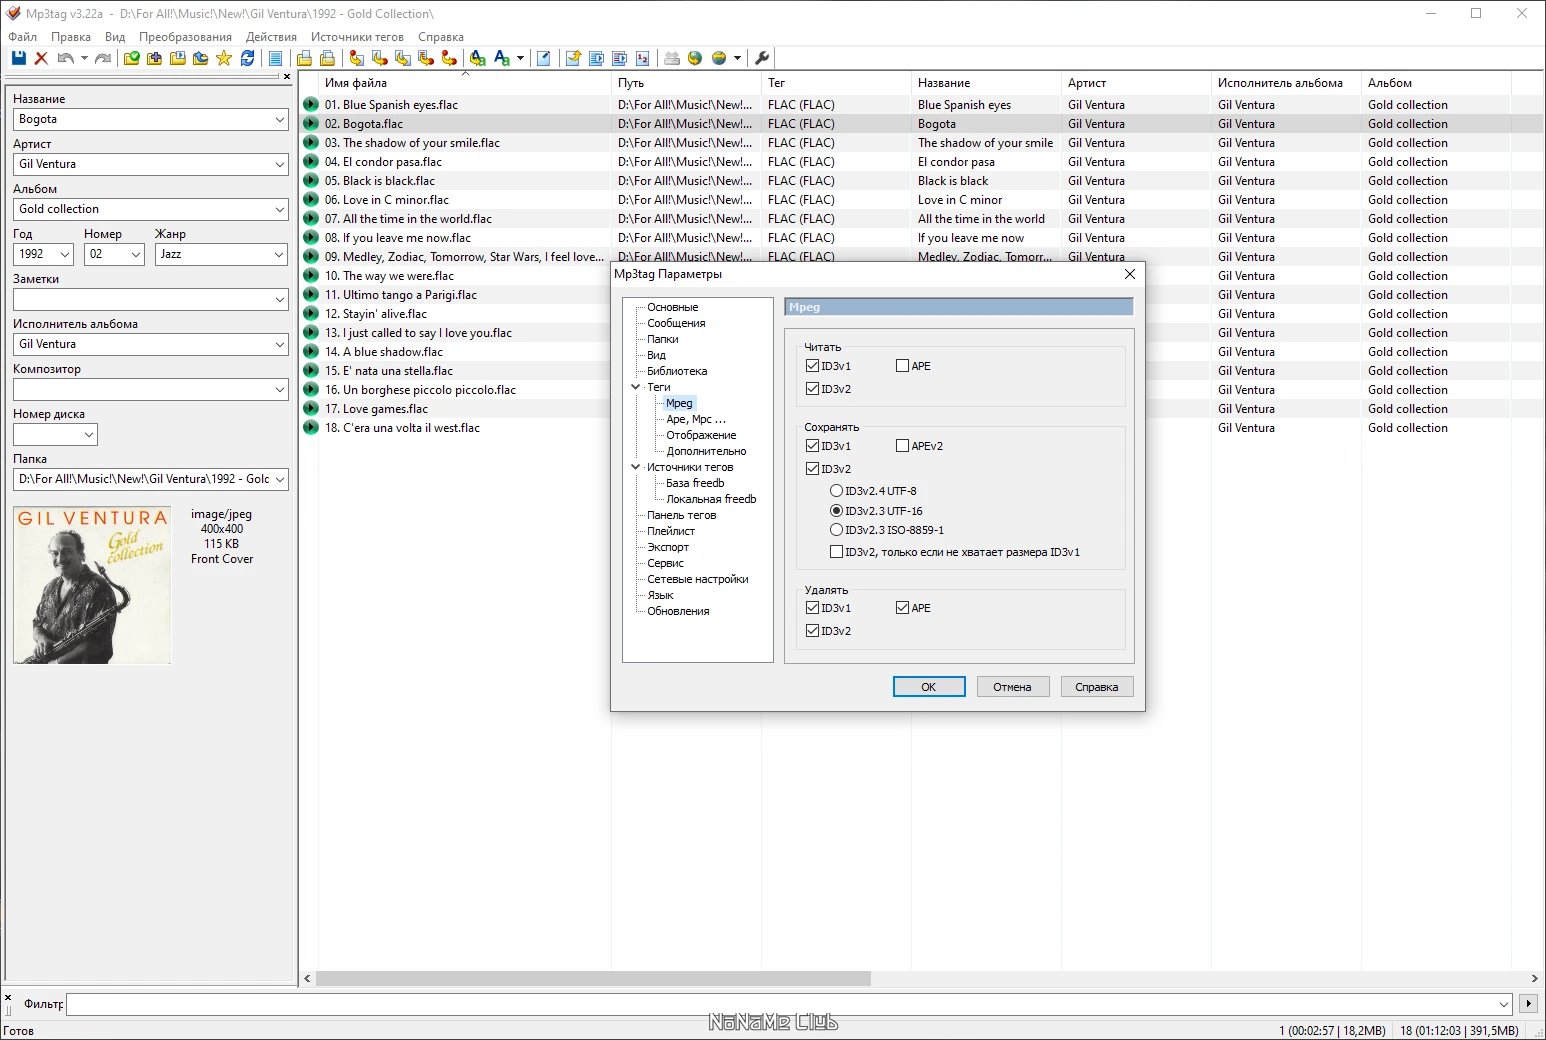The image size is (1546, 1040).
Task: Open Mp3tag options via the wrench icon
Action: click(761, 58)
